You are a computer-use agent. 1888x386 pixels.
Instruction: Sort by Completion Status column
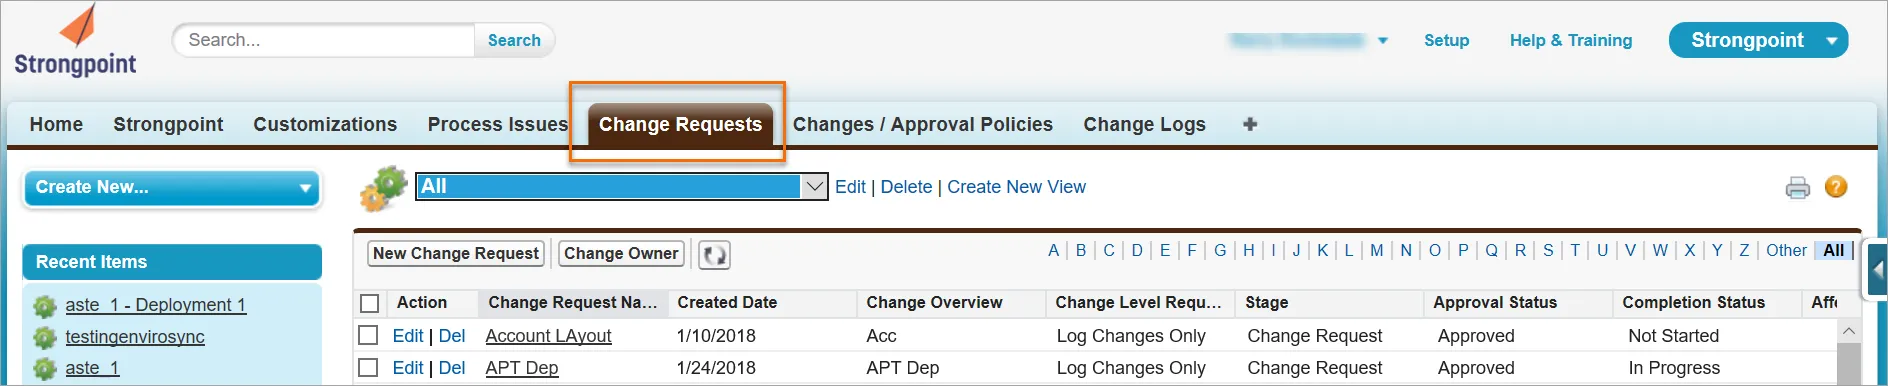[x=1693, y=302]
